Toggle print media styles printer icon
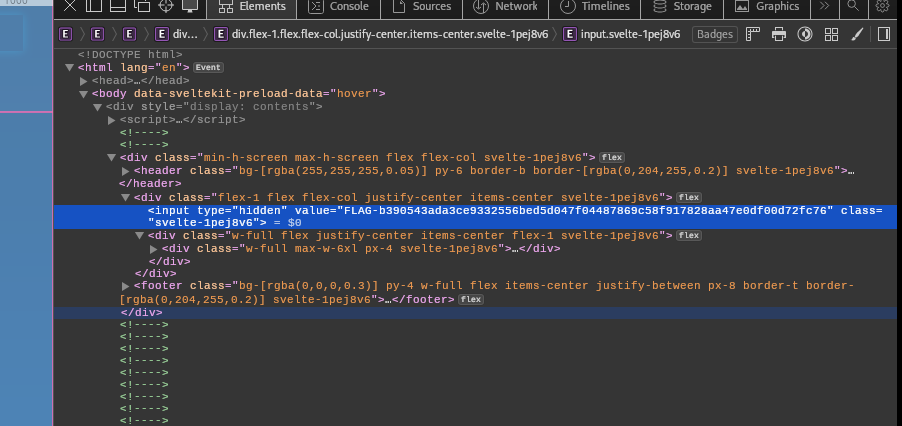 pyautogui.click(x=778, y=34)
